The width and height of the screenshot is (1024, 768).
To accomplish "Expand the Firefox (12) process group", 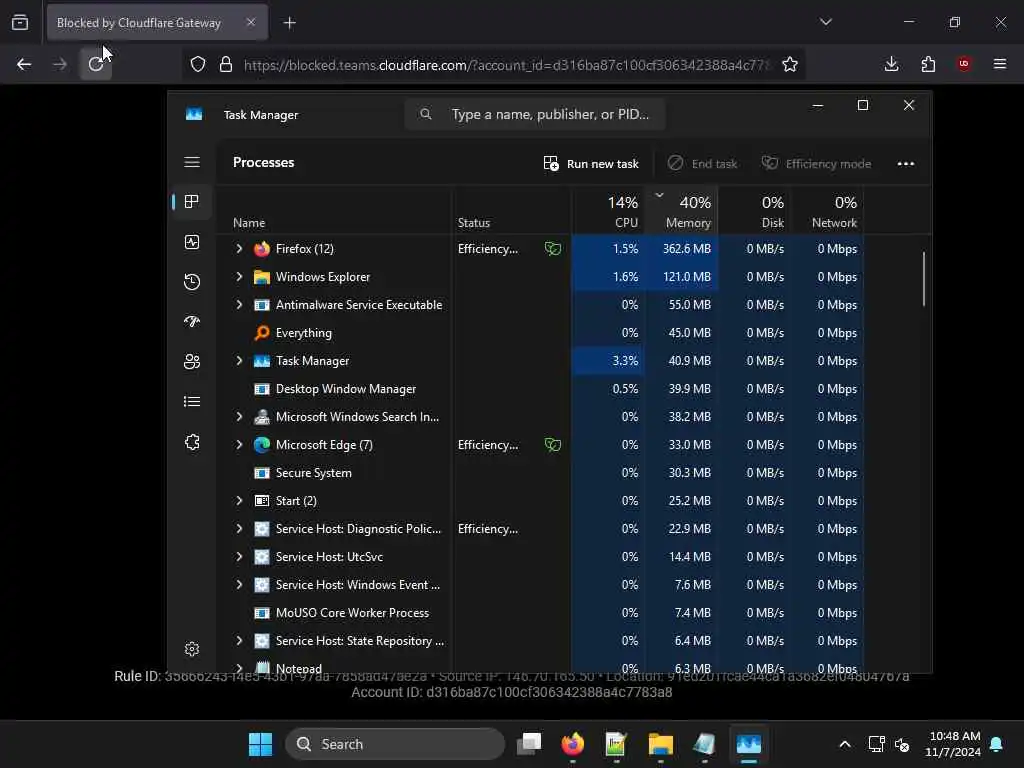I will 239,249.
